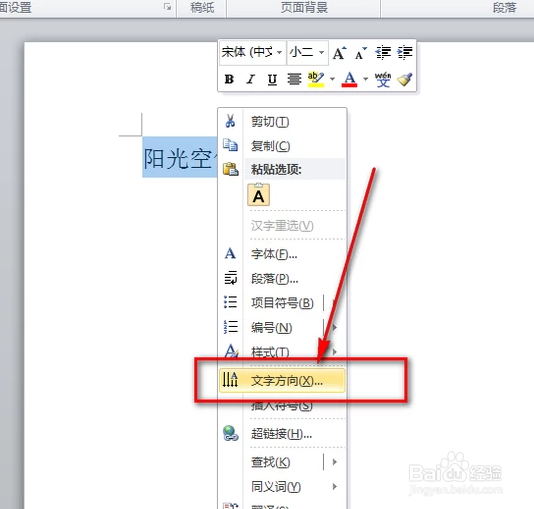This screenshot has height=509, width=534.
Task: Expand the 查找 submenu arrow
Action: tap(334, 462)
